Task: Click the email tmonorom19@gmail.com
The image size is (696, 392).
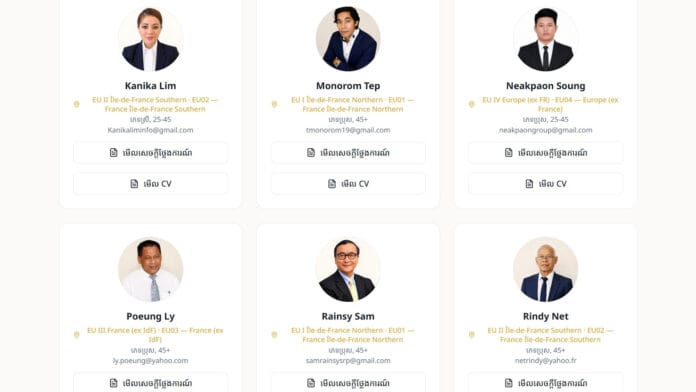Action: [348, 130]
